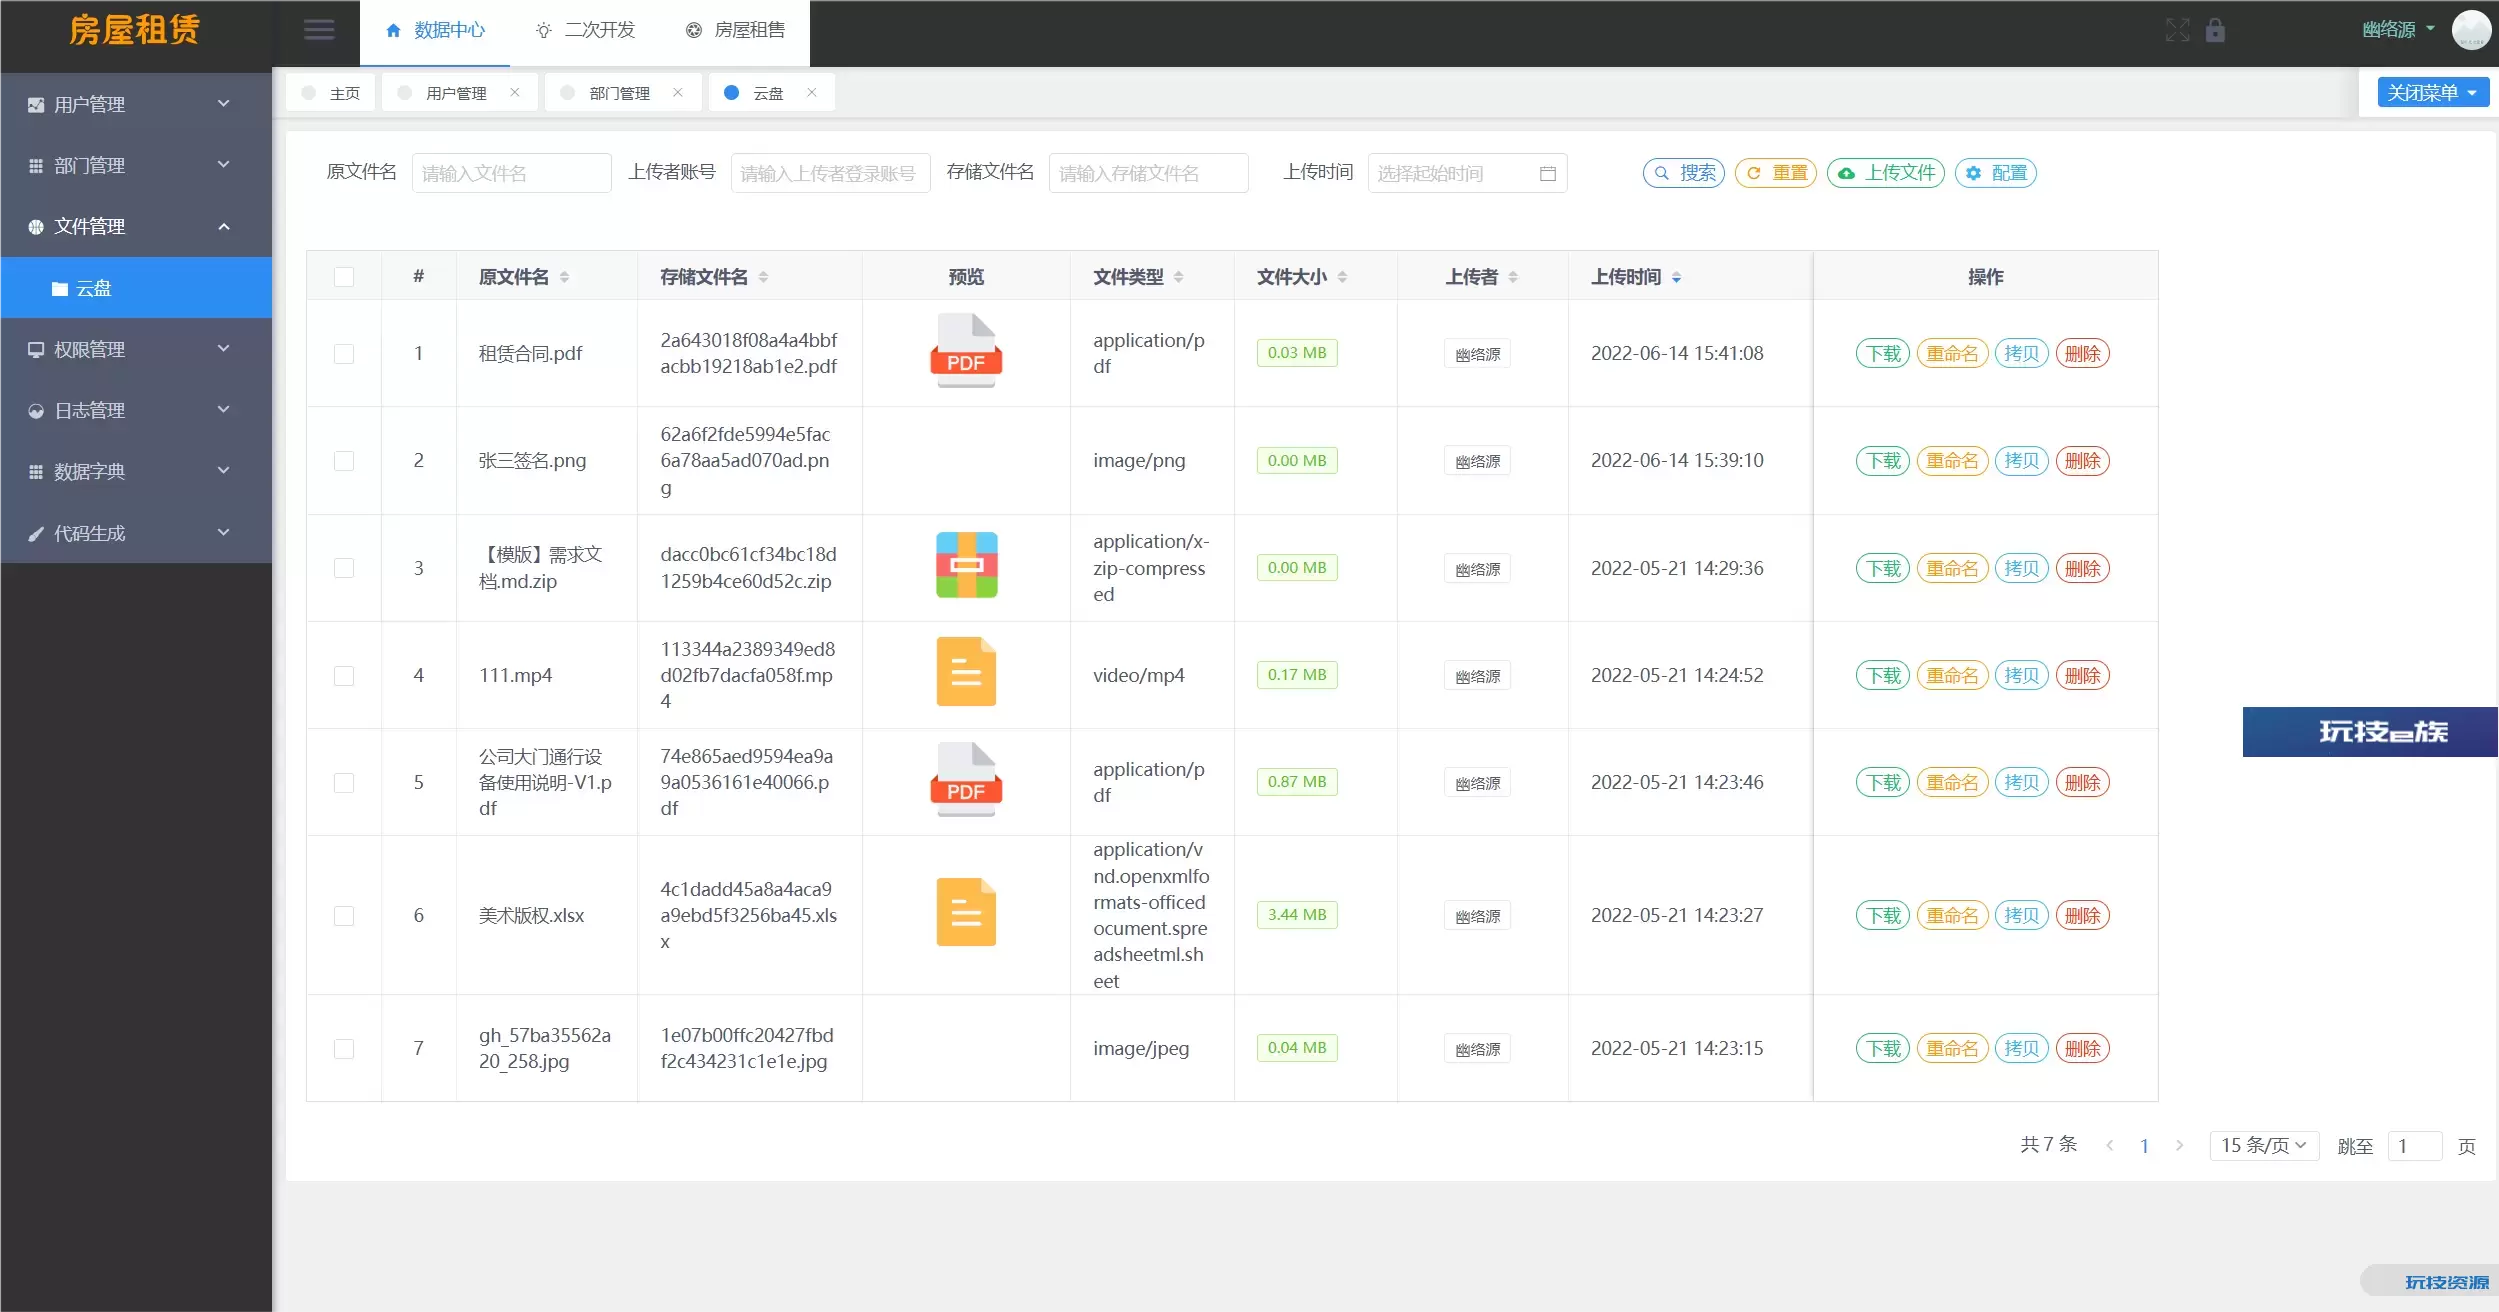Screen dimensions: 2499x1312
Task: Check the row 1 checkbox for 租赁合同.pdf
Action: (344, 354)
